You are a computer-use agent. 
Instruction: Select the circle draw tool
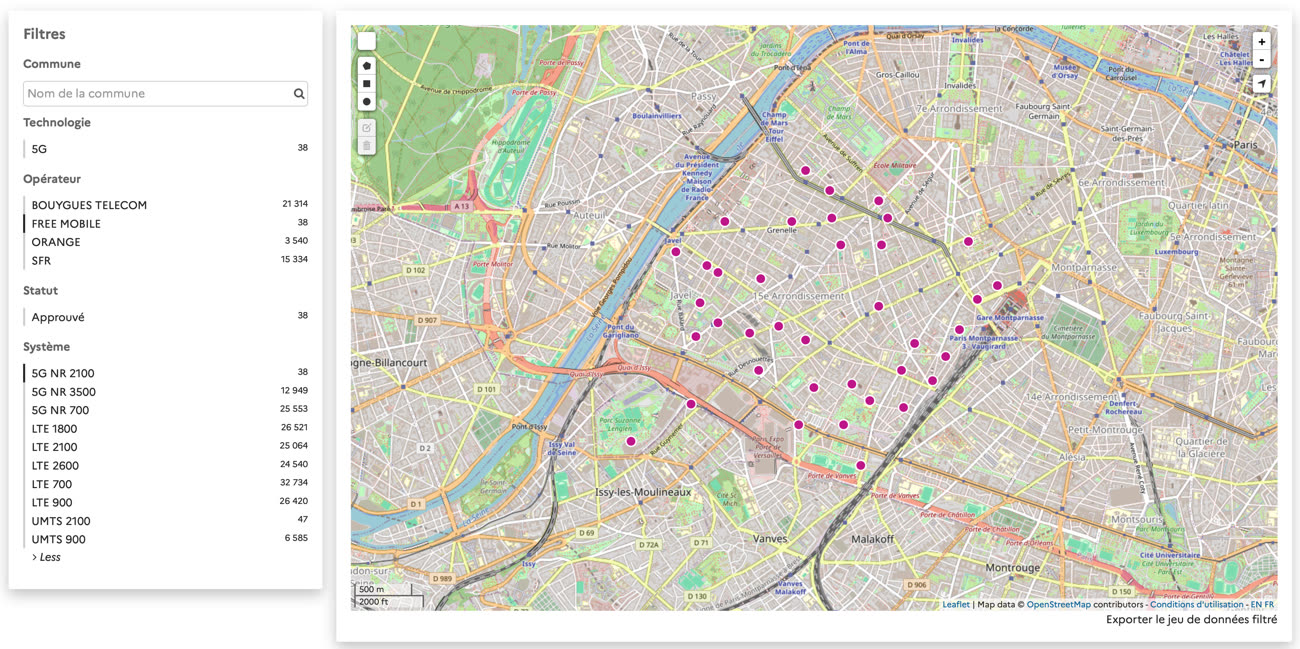point(366,102)
